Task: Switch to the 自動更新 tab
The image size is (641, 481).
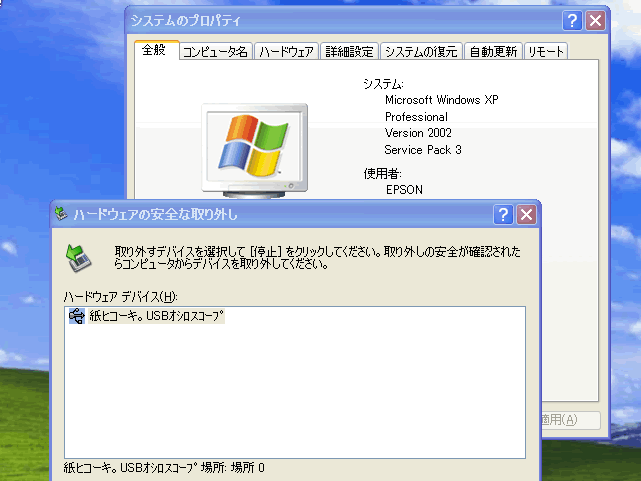Action: 494,52
